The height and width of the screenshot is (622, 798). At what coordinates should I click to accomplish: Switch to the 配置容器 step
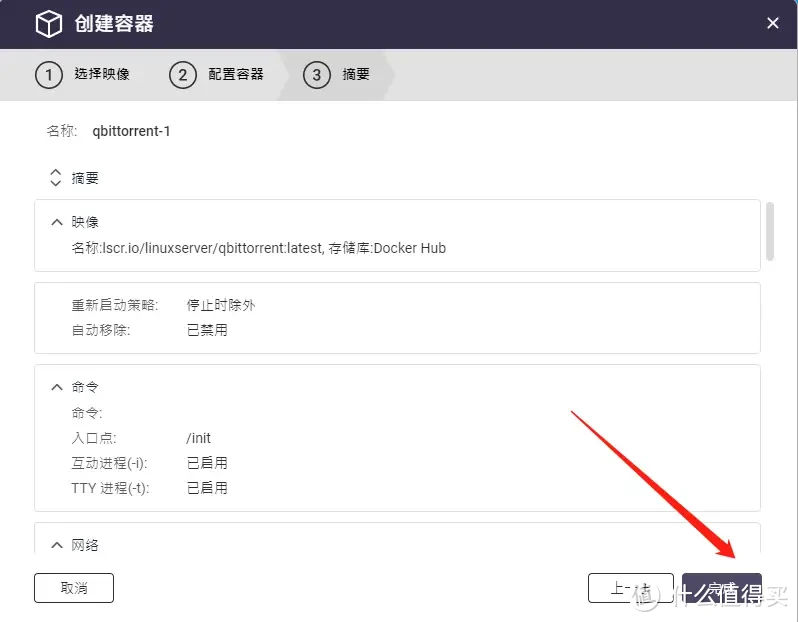(x=235, y=75)
